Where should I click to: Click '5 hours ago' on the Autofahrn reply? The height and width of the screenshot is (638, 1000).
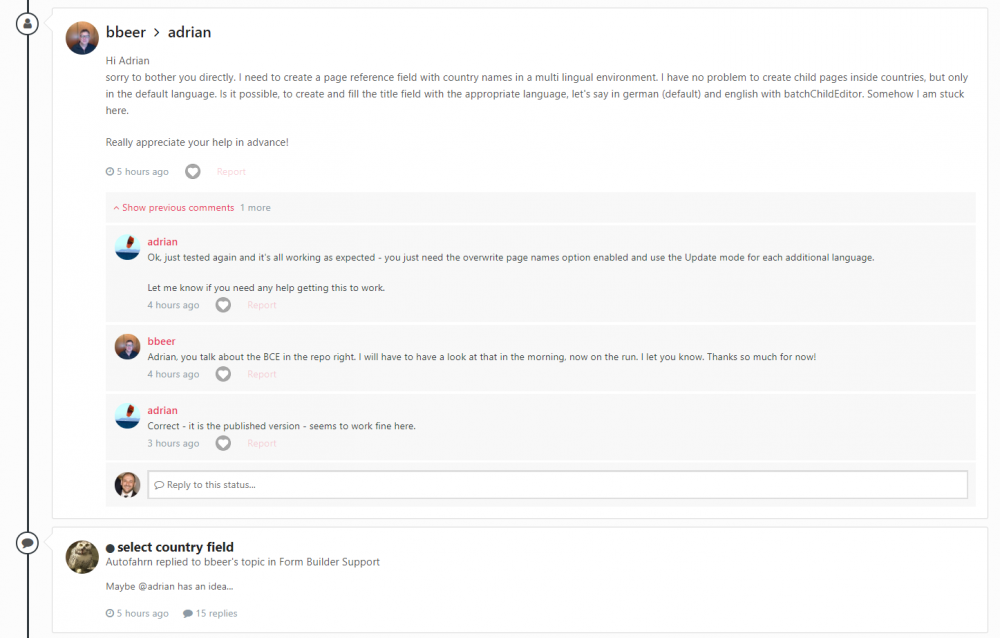tap(137, 613)
